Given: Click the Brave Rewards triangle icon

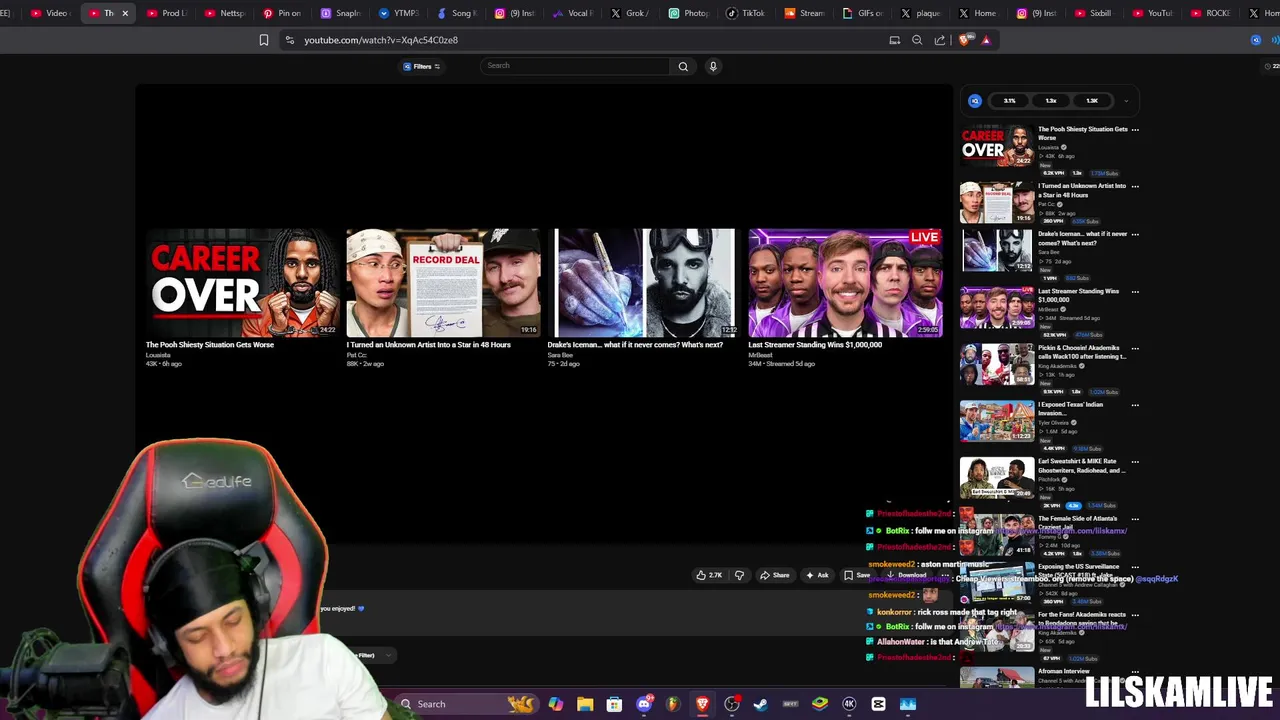Looking at the screenshot, I should [986, 40].
